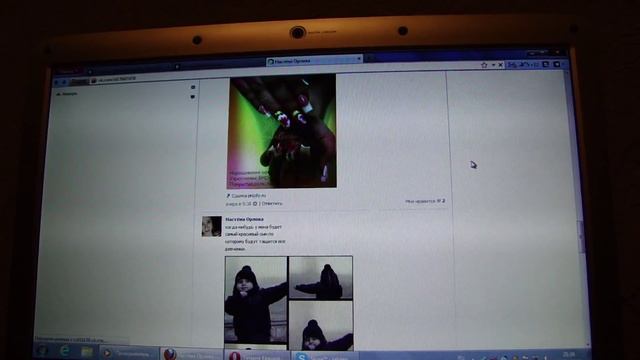Image resolution: width=640 pixels, height=360 pixels.
Task: Switch to the media player taskbar button
Action: (x=128, y=353)
